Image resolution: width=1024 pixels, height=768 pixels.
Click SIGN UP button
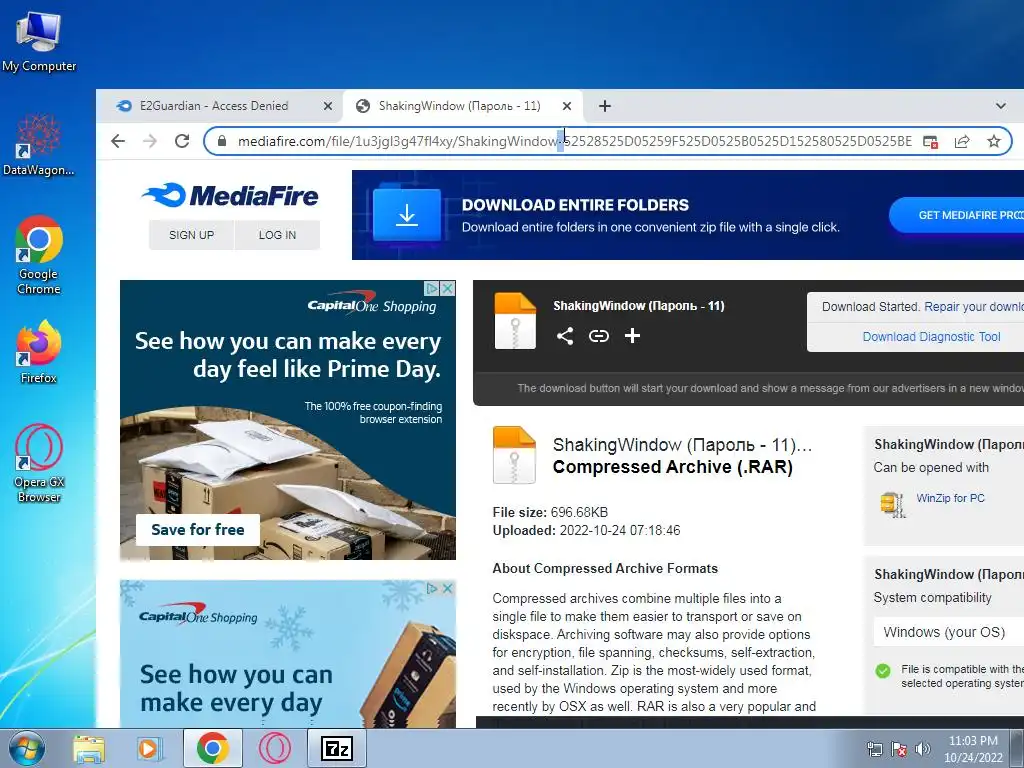pos(191,235)
